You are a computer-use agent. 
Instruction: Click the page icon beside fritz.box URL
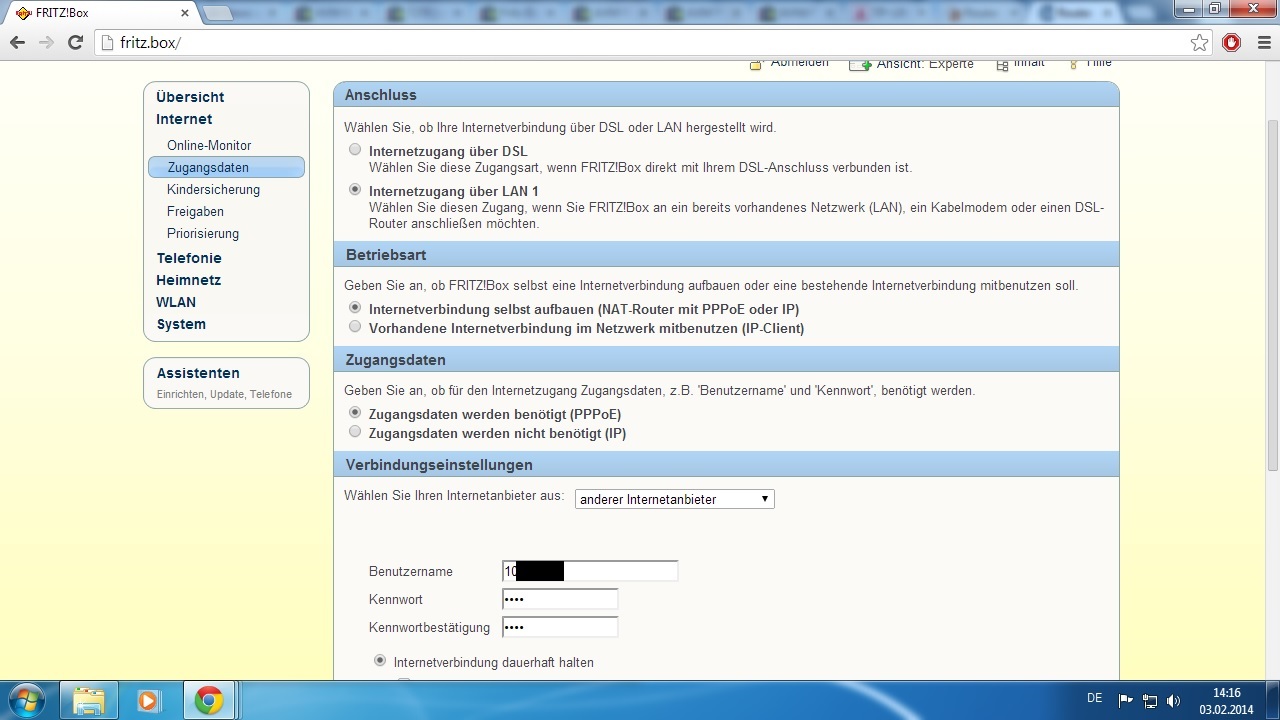[x=108, y=43]
